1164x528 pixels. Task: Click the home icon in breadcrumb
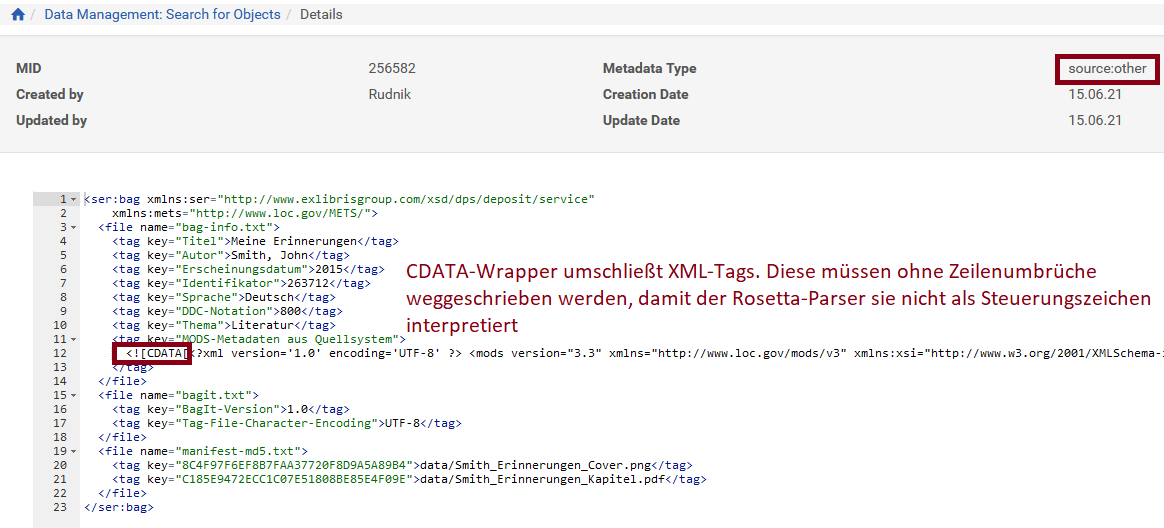(18, 15)
